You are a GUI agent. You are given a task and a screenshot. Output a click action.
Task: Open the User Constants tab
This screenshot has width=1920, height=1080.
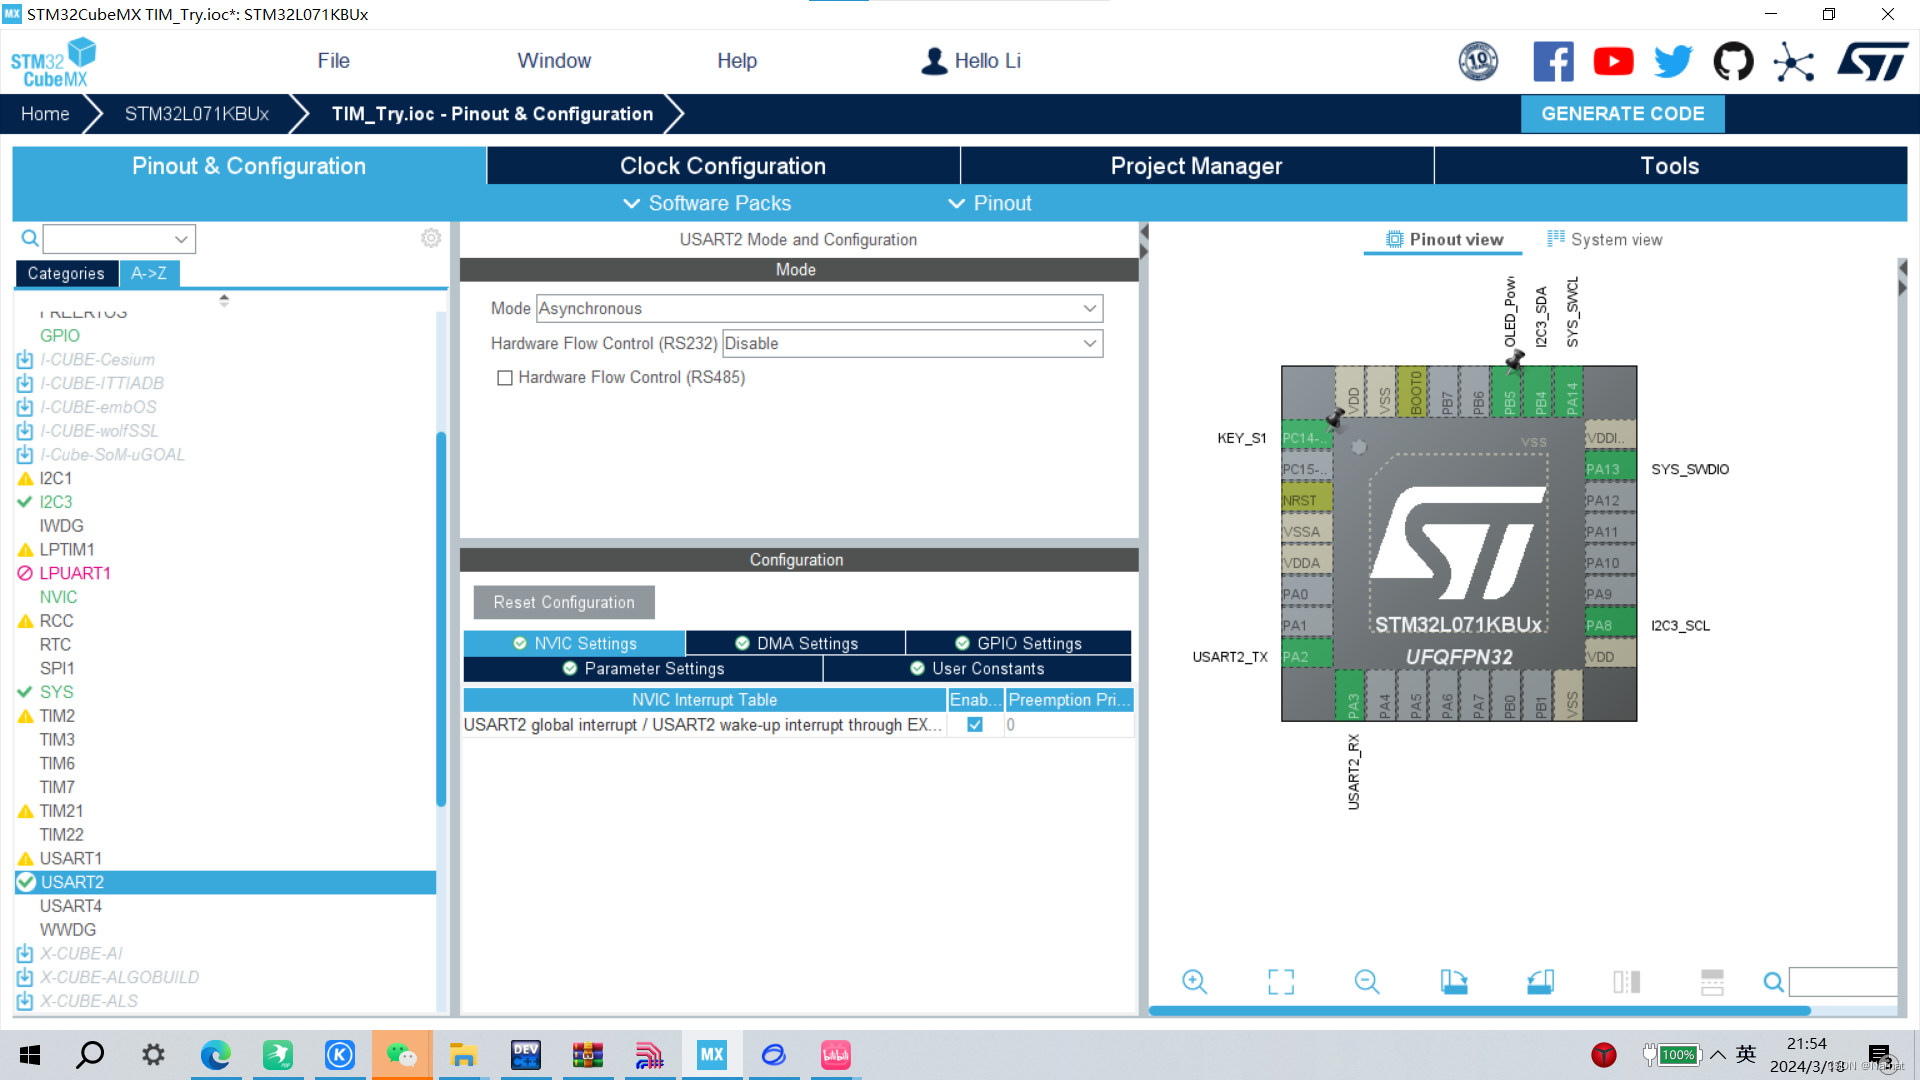click(x=977, y=668)
